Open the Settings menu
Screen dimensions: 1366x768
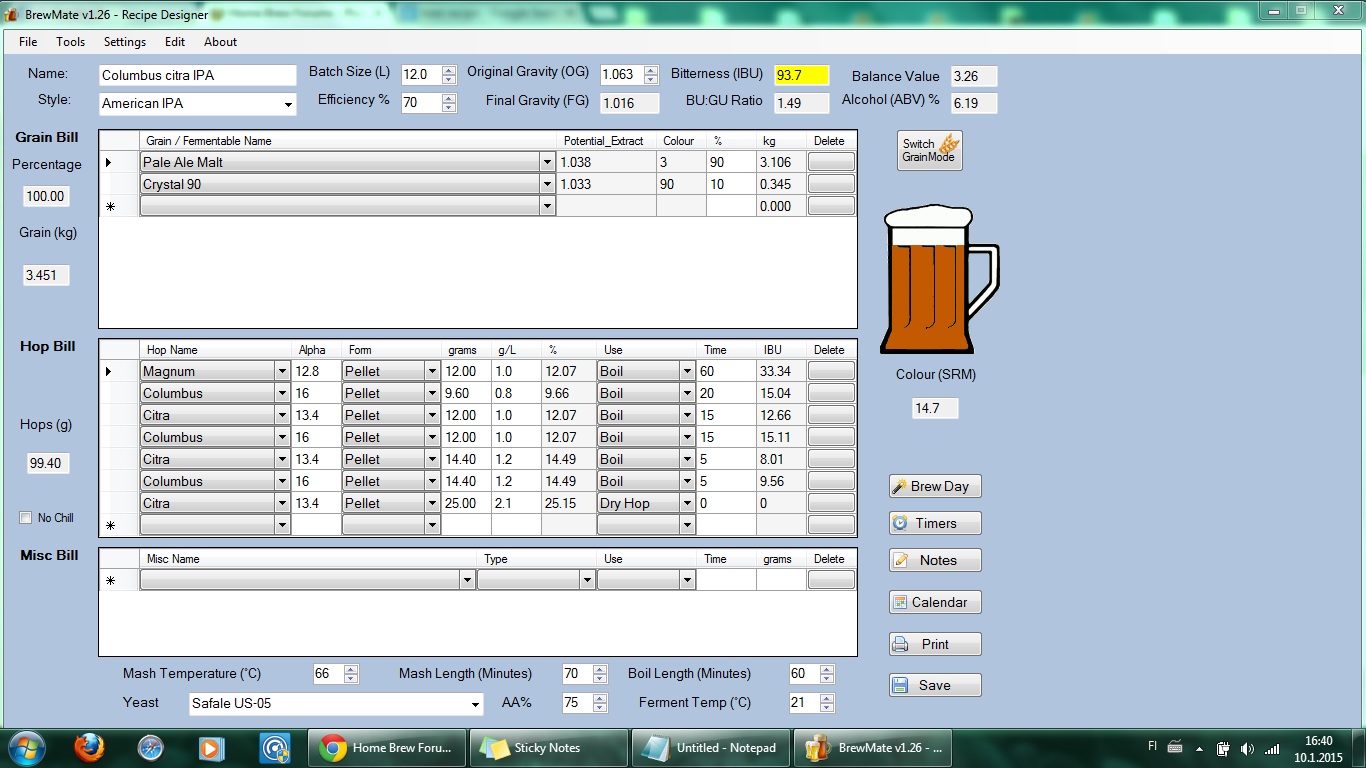click(x=125, y=42)
